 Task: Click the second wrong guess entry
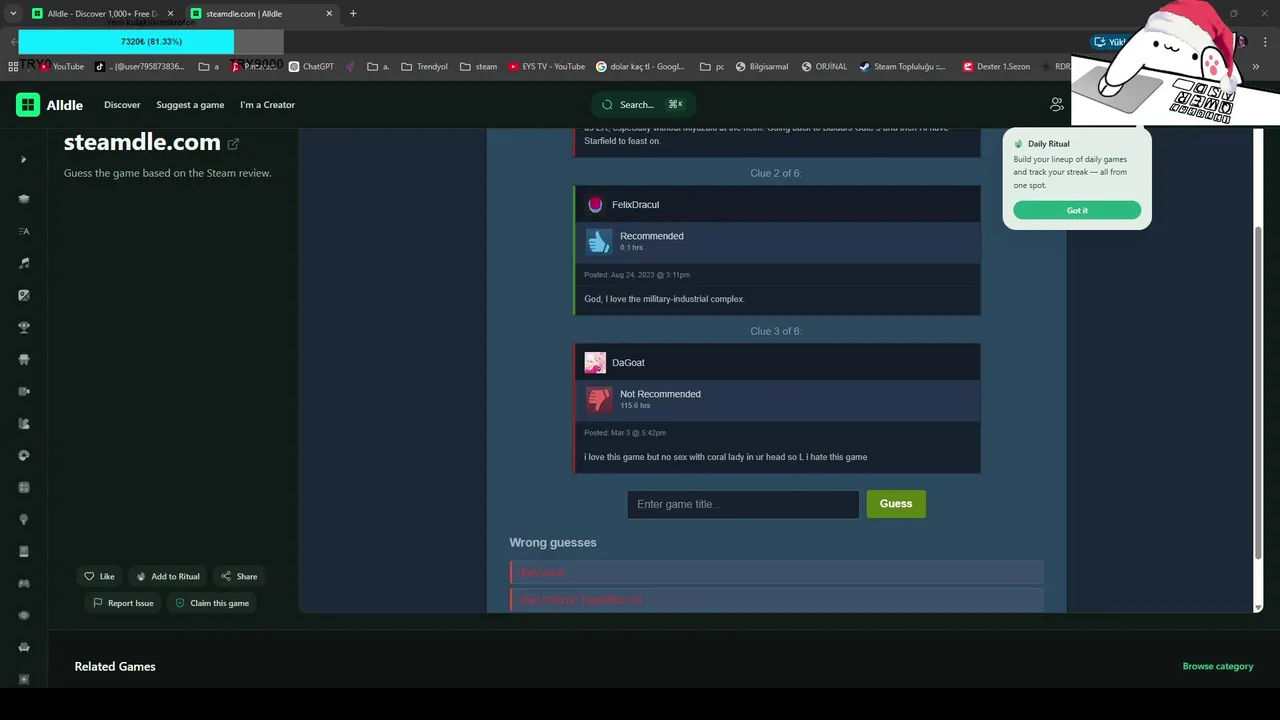776,600
